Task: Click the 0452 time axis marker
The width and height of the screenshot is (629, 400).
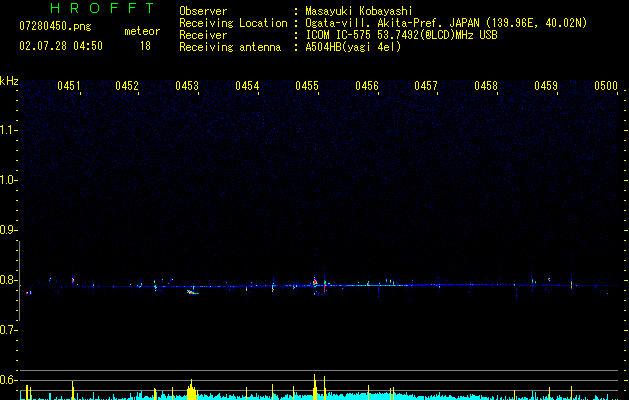Action: (x=127, y=86)
